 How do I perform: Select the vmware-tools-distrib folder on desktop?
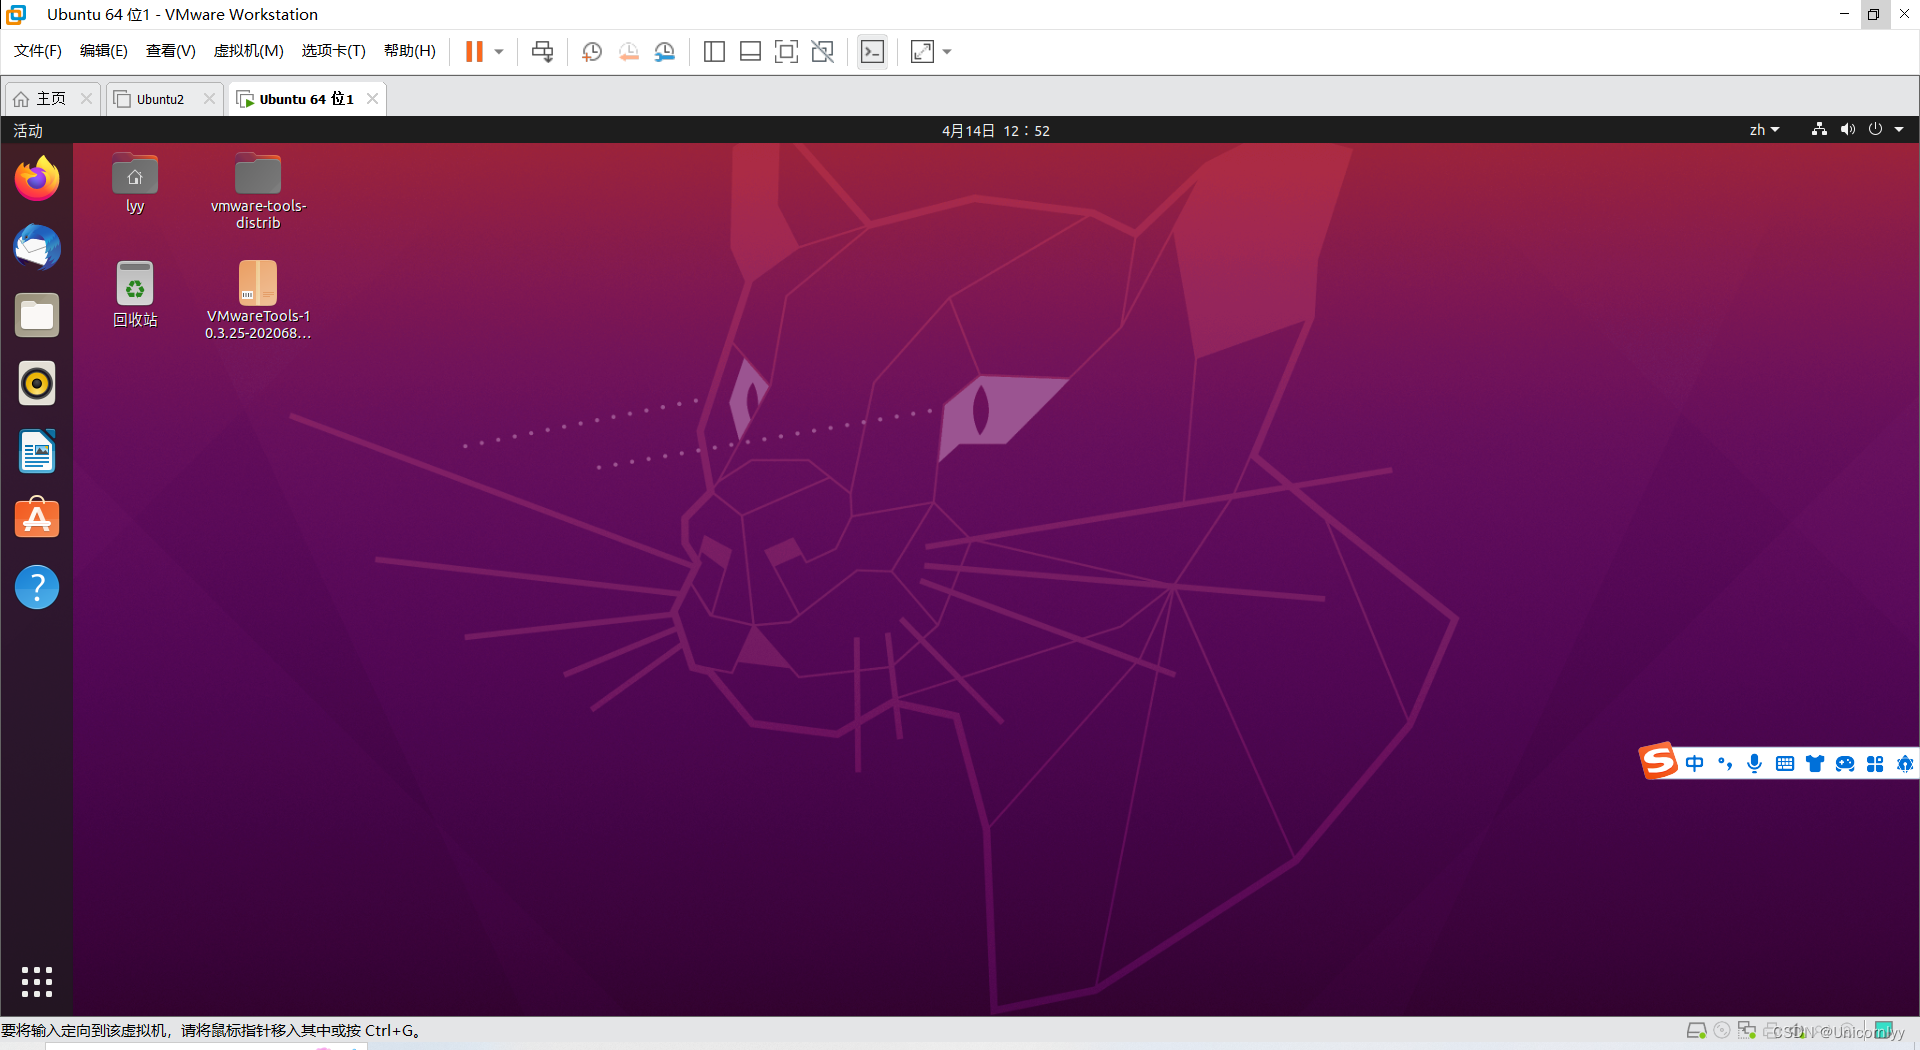(x=258, y=191)
